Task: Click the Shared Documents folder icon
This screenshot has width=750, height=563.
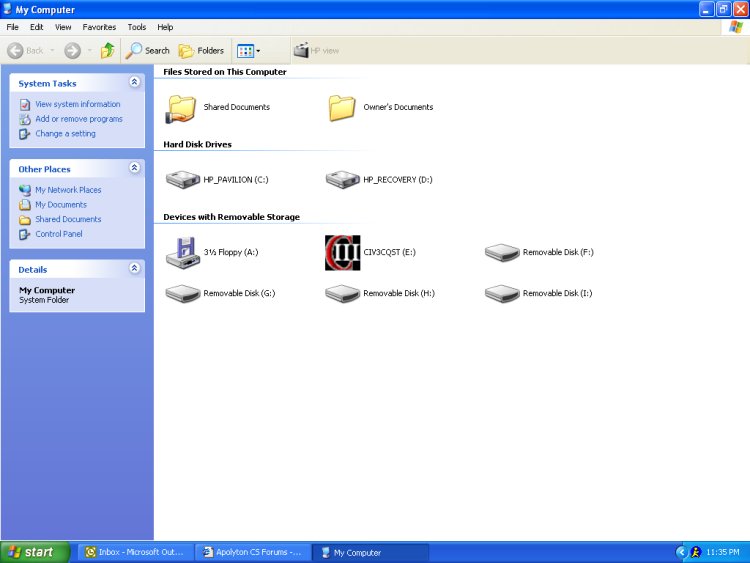Action: pos(183,107)
